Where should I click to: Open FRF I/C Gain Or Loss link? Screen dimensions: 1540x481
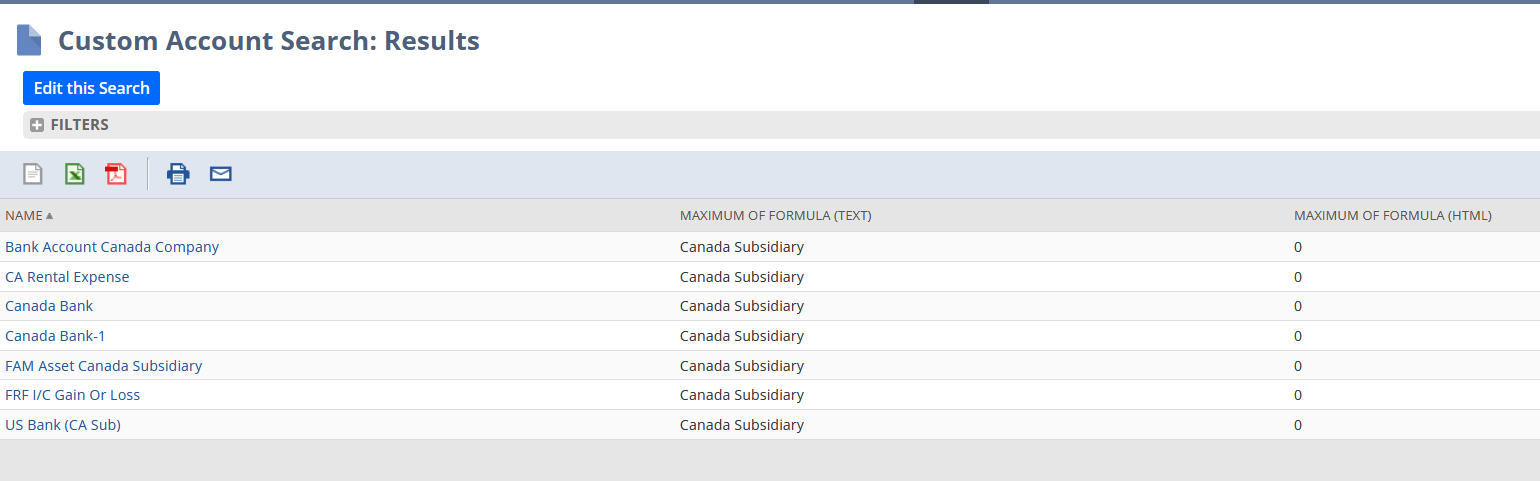pos(73,395)
